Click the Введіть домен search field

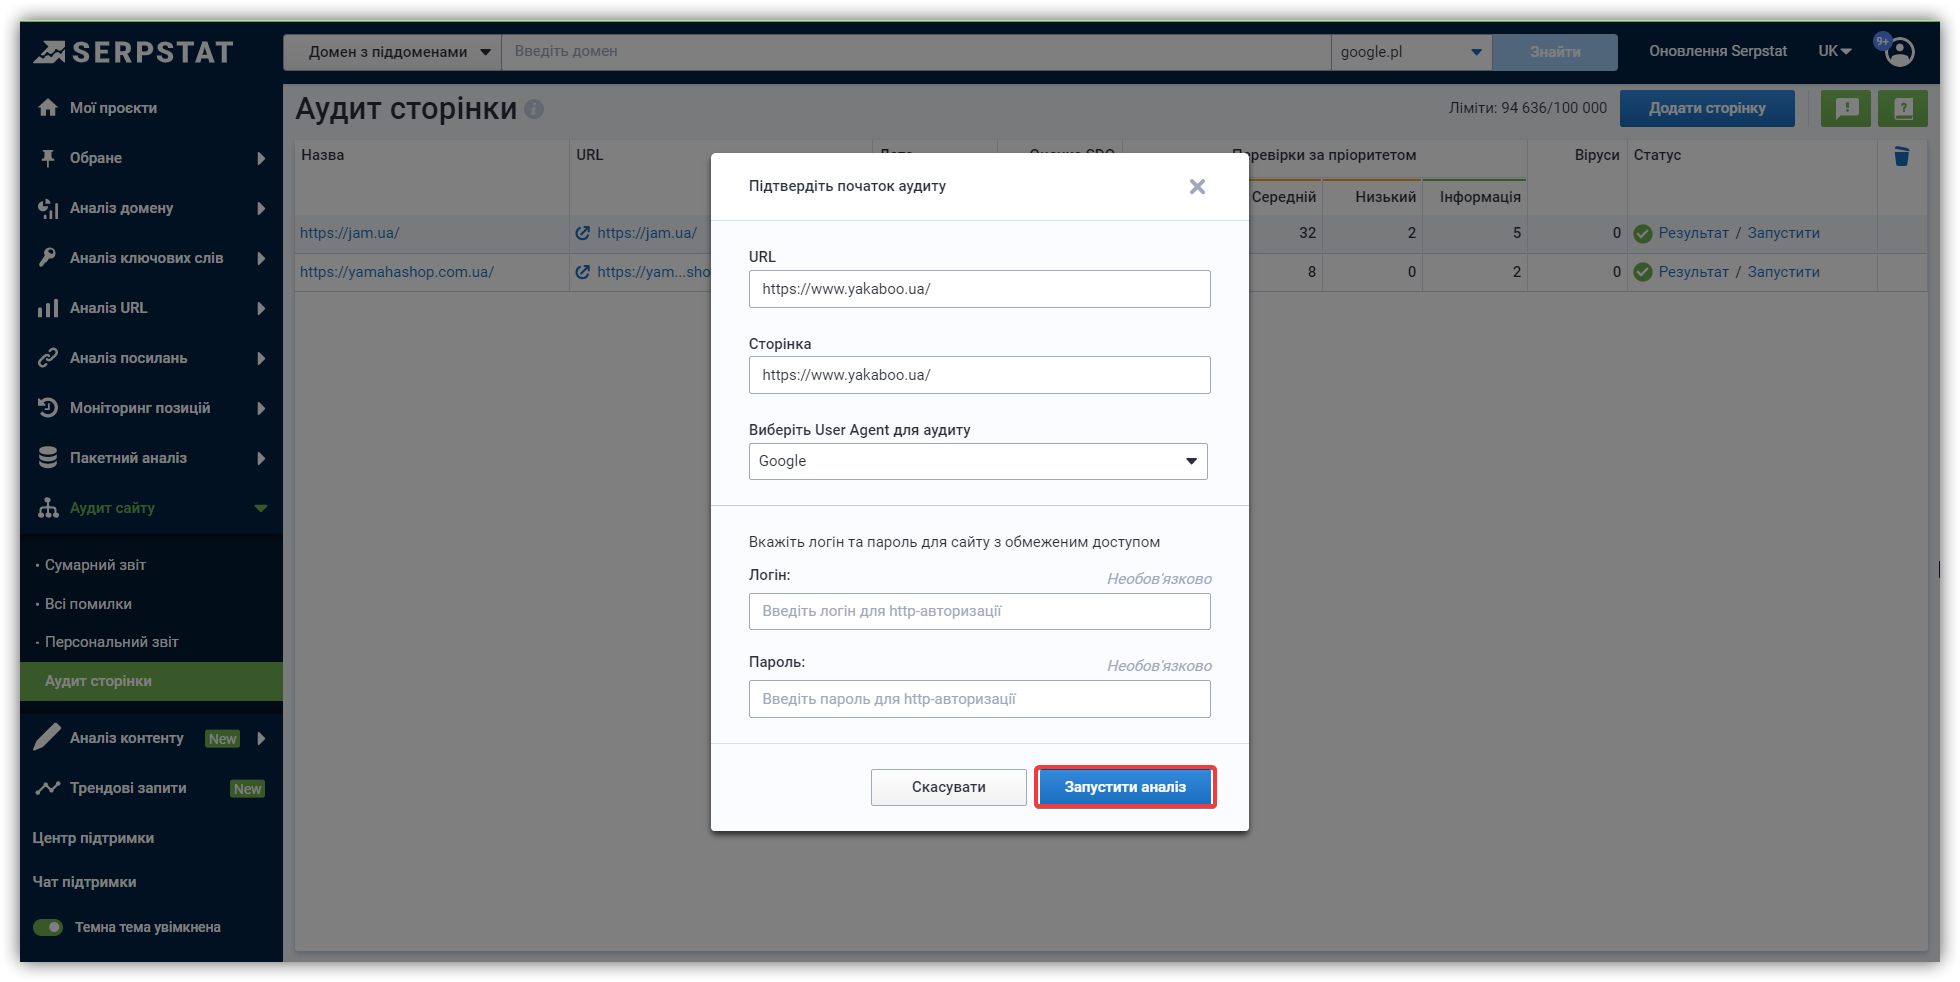[x=916, y=52]
